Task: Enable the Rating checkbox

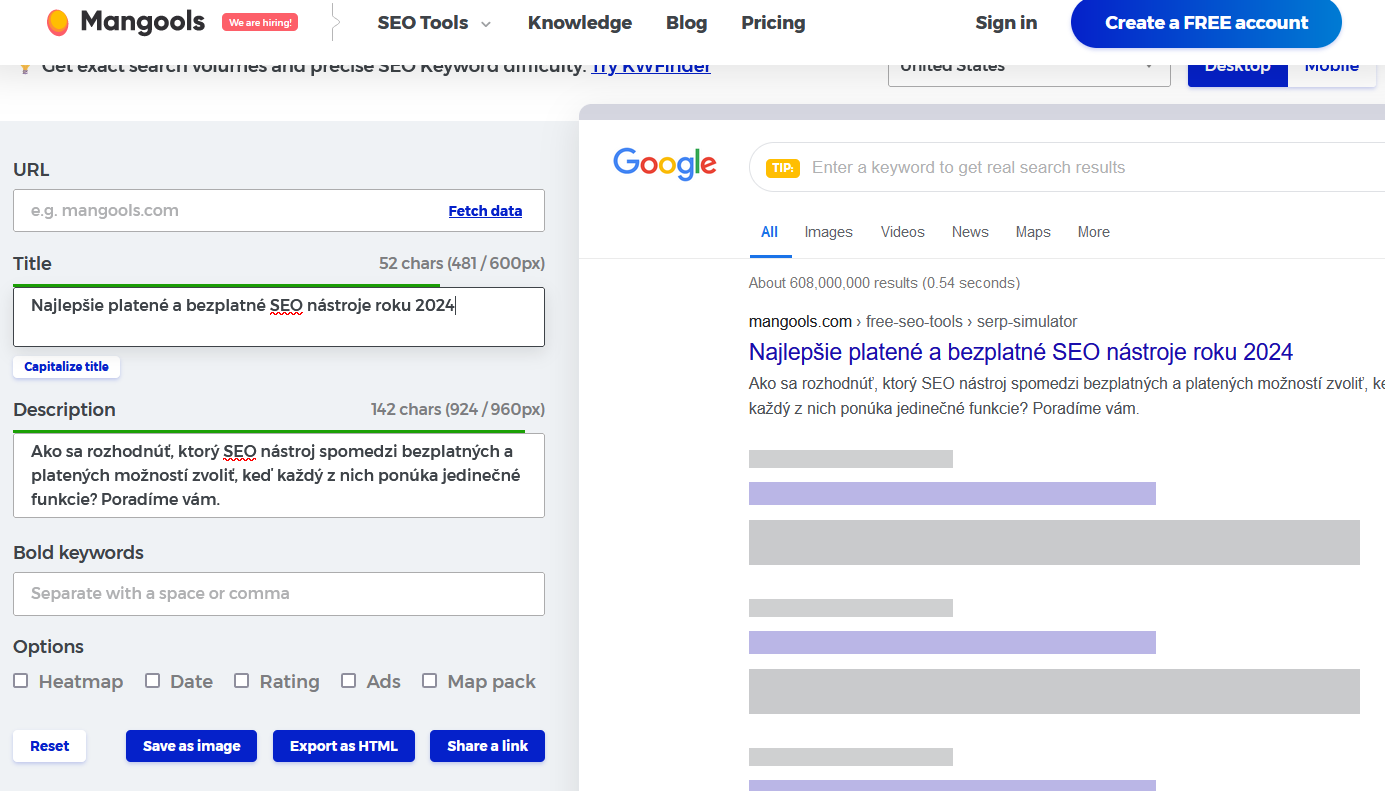Action: [x=242, y=681]
